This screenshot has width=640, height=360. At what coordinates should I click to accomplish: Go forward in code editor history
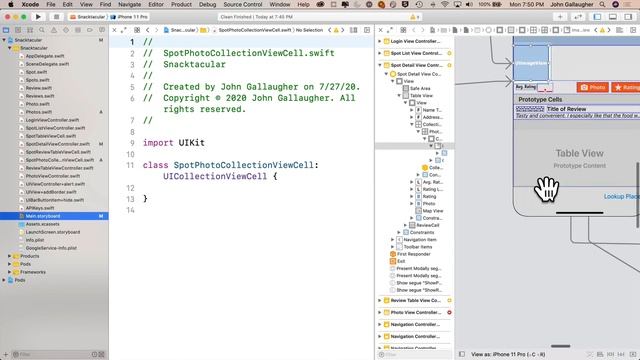[x=156, y=30]
